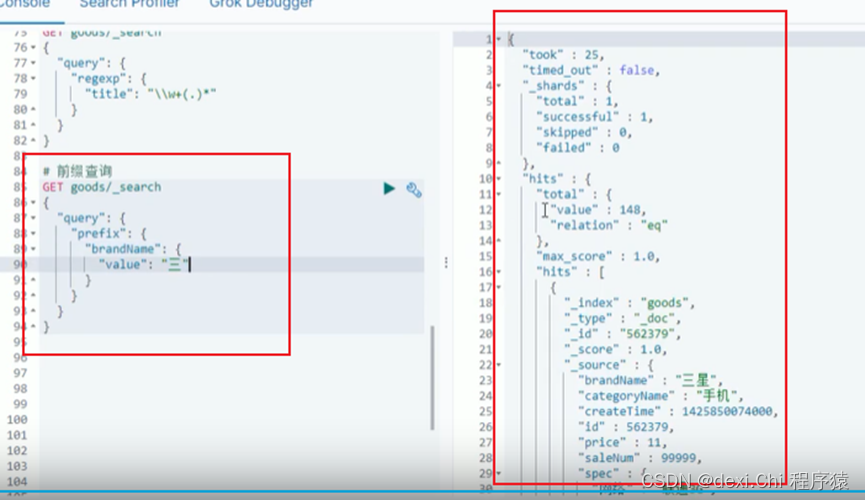
Task: Click the "title": "\\w+(.)*" regexp line
Action: (150, 94)
